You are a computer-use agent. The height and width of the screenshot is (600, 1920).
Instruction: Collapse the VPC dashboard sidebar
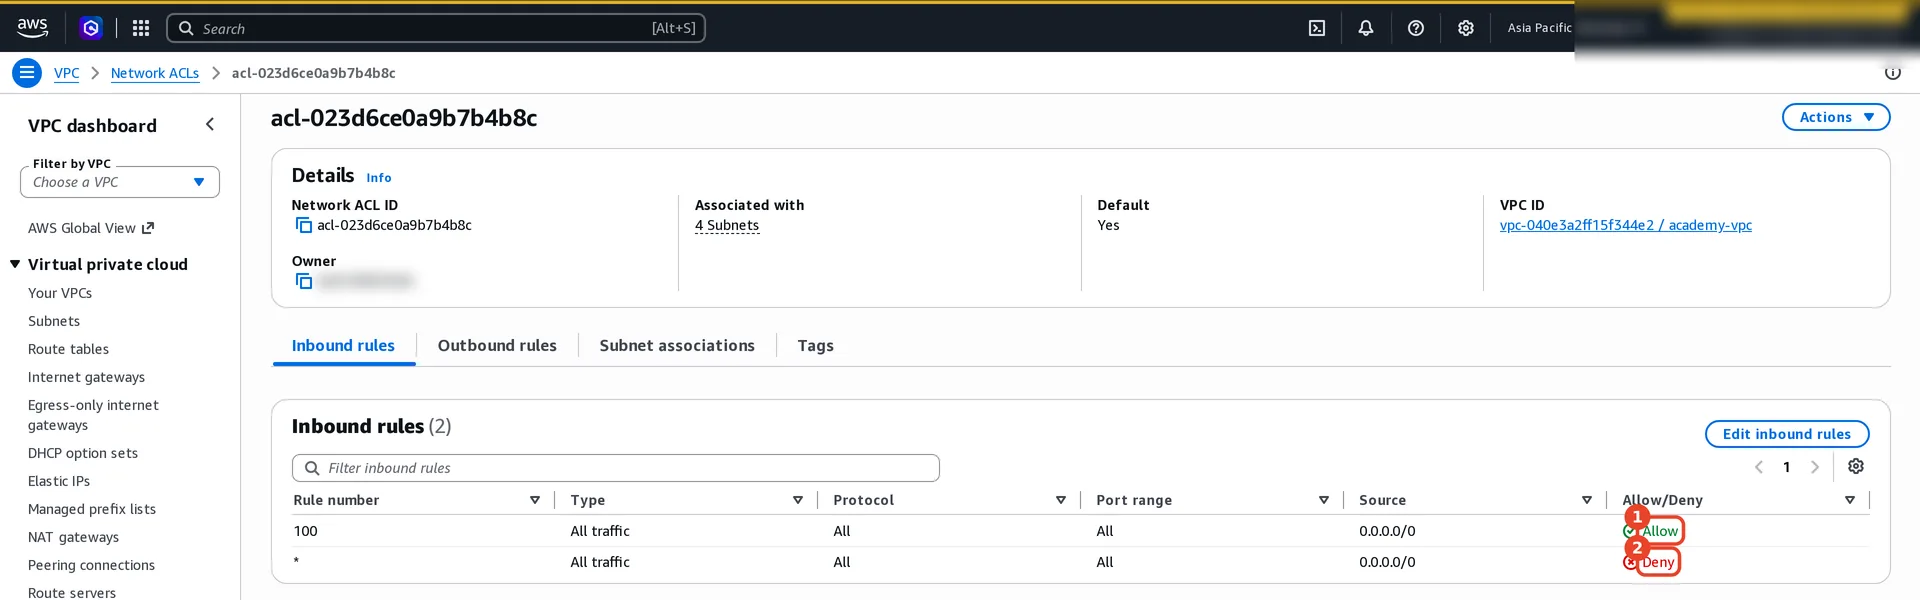tap(210, 124)
